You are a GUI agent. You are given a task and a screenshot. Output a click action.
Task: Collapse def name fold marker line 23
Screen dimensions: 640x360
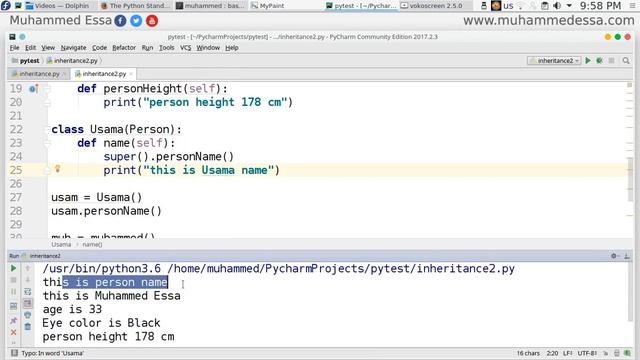47,143
